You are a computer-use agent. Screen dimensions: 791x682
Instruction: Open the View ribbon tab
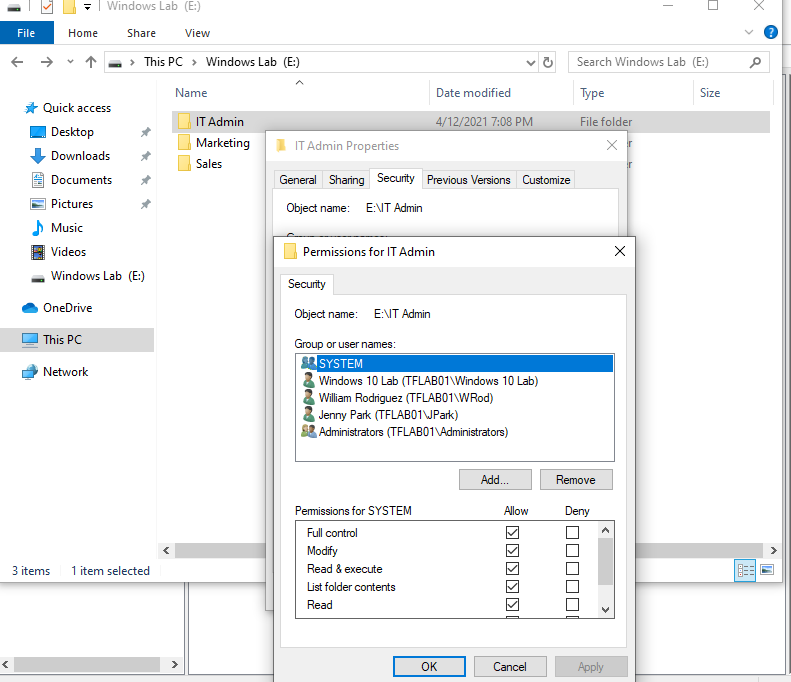pyautogui.click(x=197, y=33)
